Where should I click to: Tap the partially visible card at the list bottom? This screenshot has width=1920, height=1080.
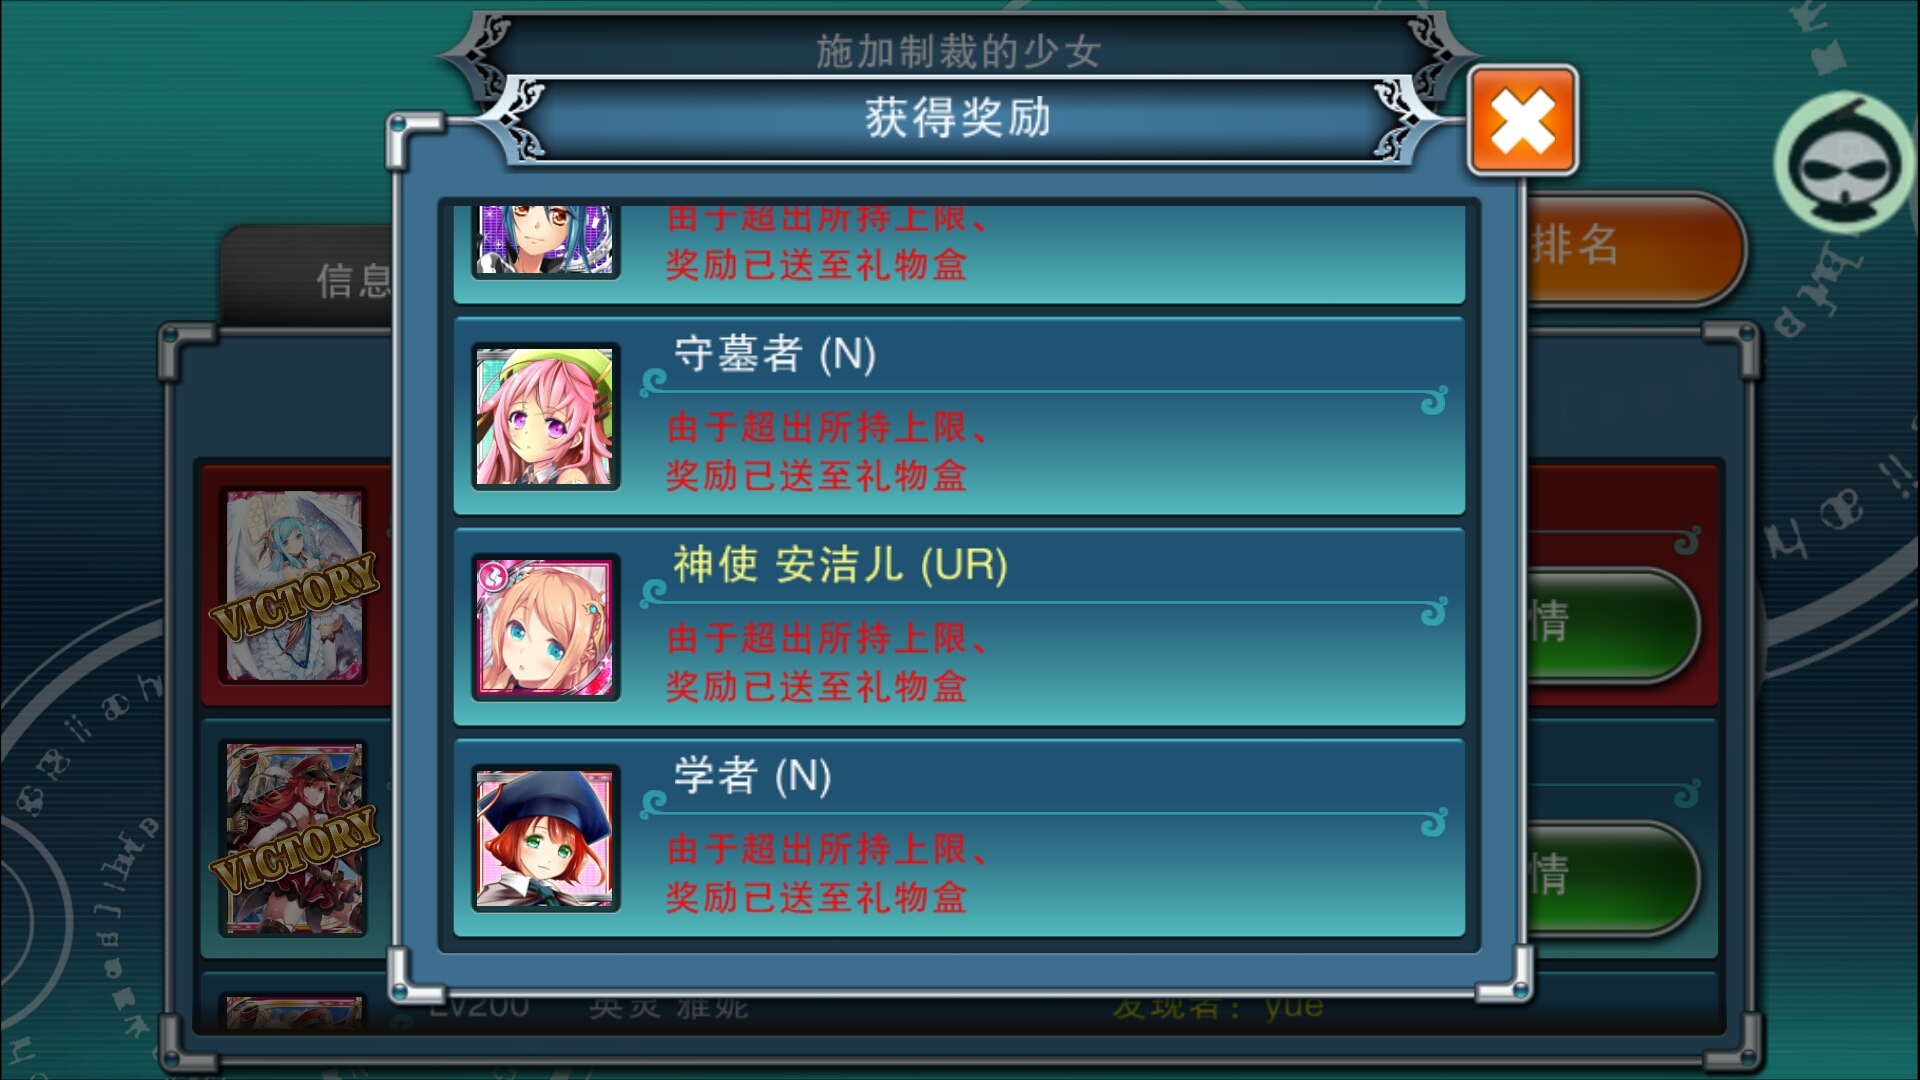tap(295, 1011)
